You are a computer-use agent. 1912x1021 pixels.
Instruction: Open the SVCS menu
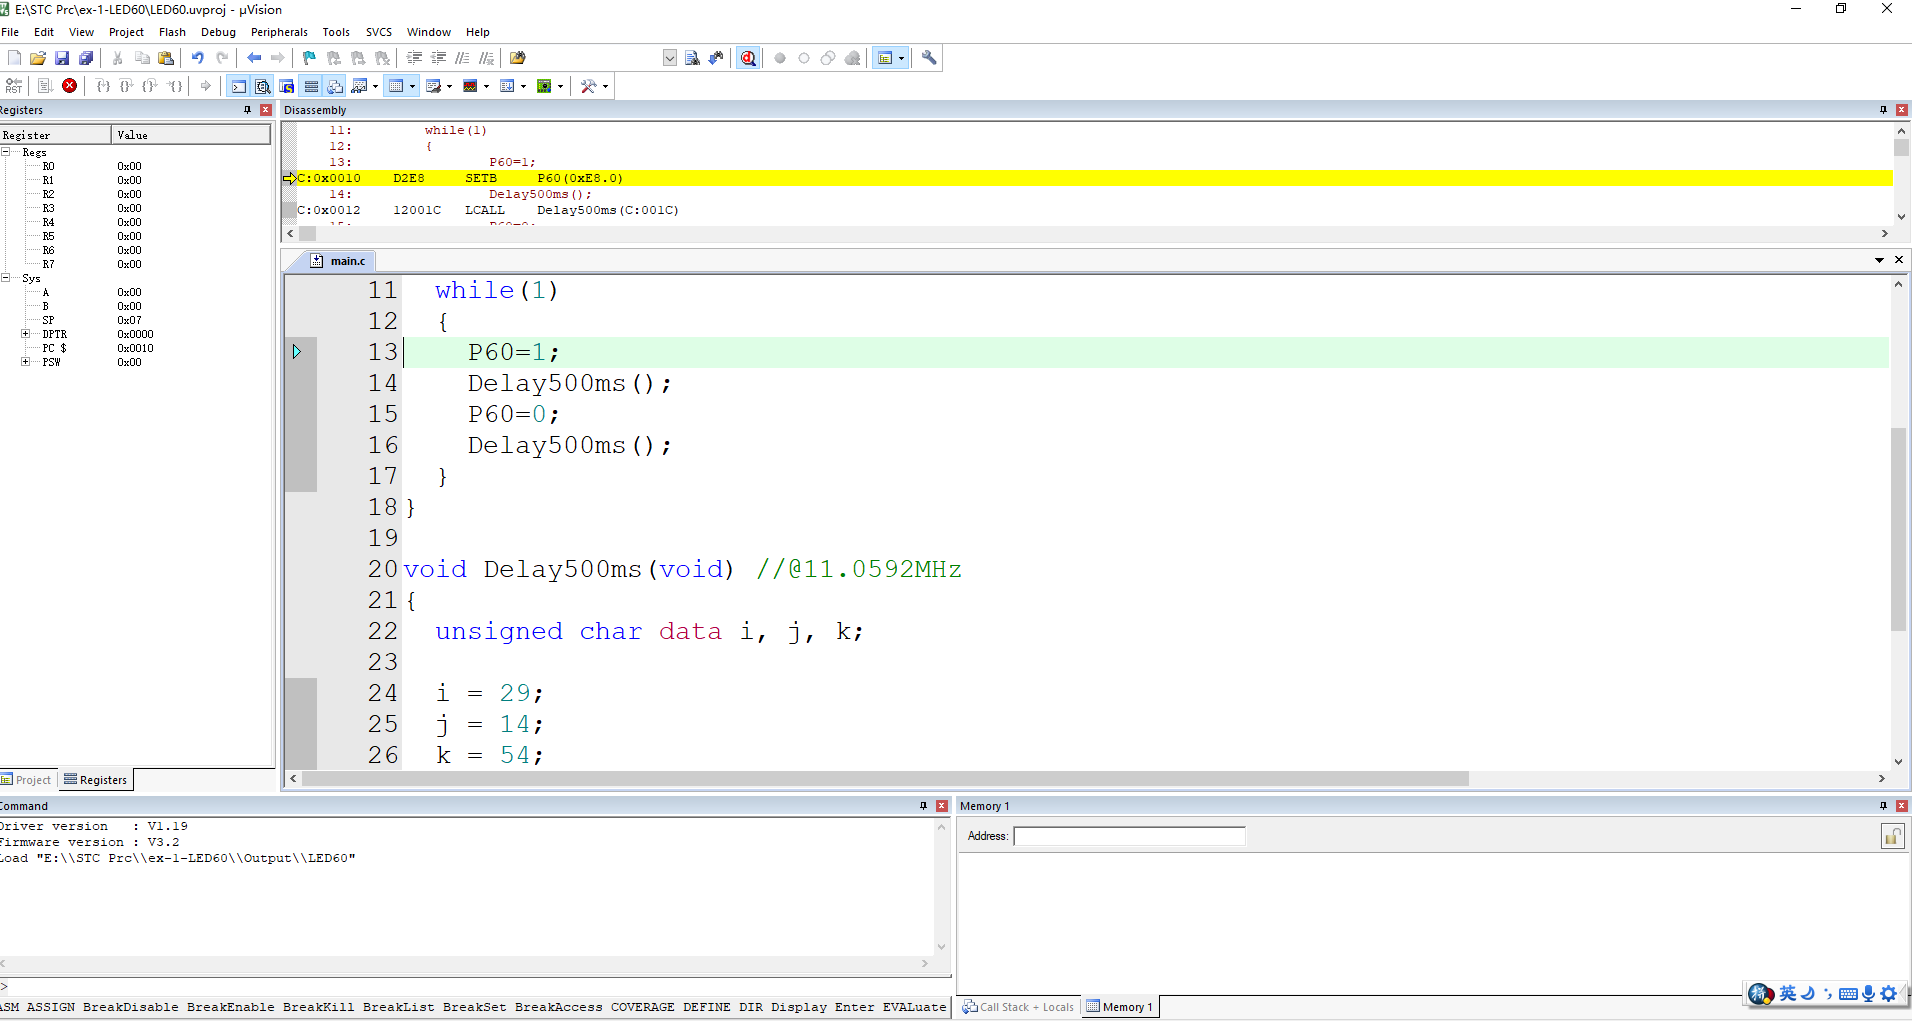[379, 32]
